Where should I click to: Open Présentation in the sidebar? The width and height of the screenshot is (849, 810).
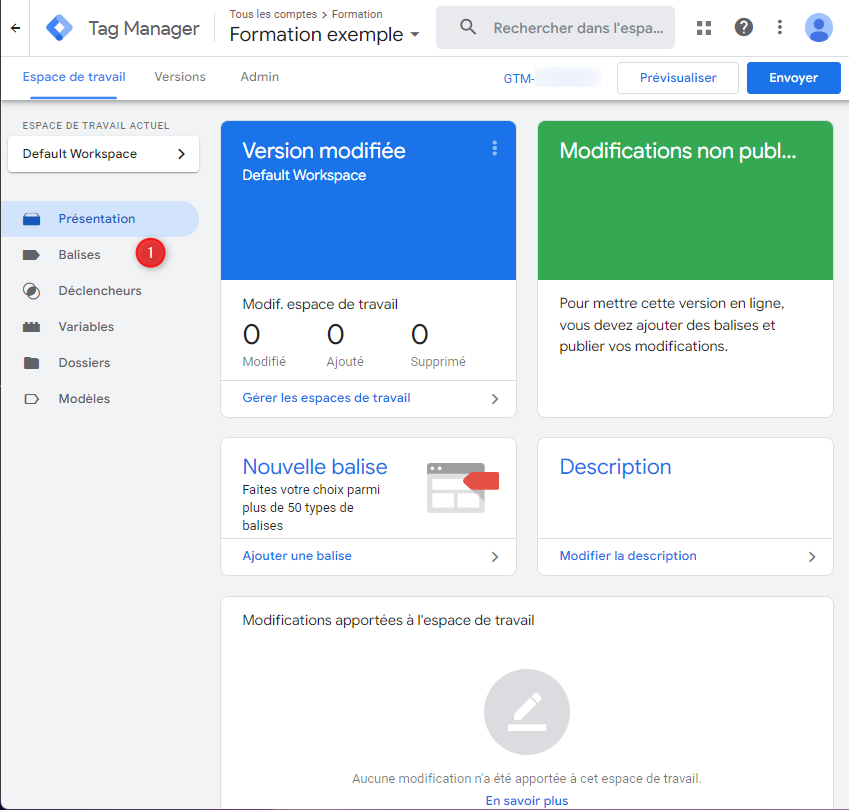coord(100,219)
